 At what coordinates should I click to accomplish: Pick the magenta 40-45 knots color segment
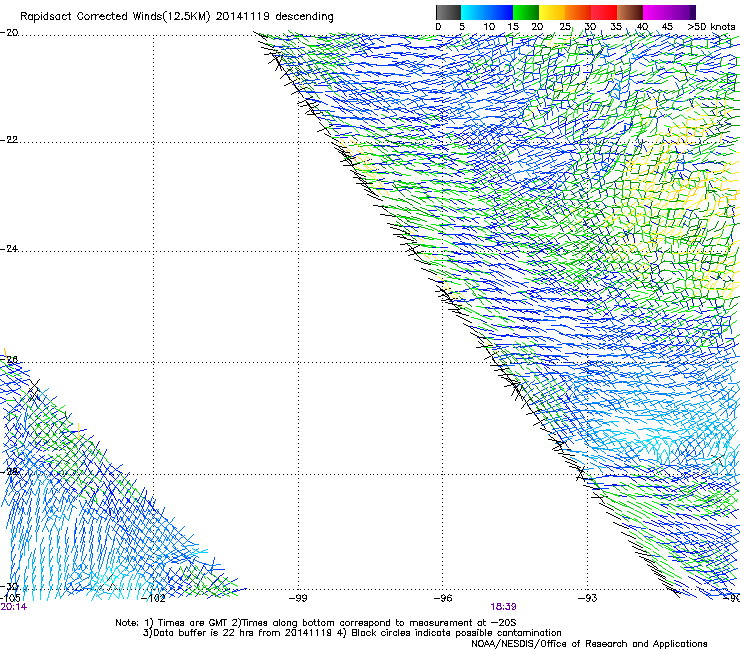(656, 12)
